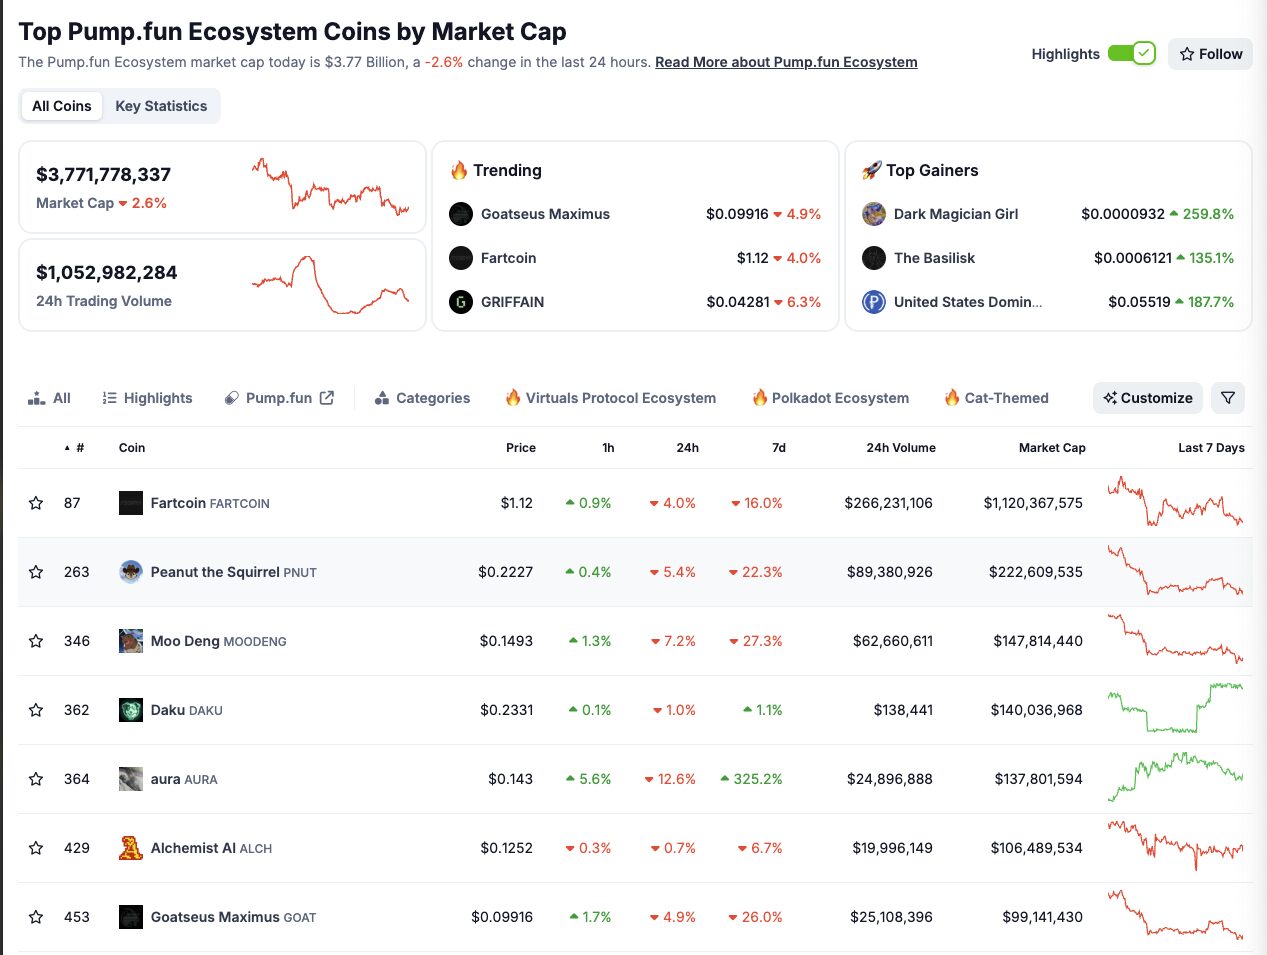Select the All coins view icon
This screenshot has width=1267, height=955.
click(x=34, y=397)
